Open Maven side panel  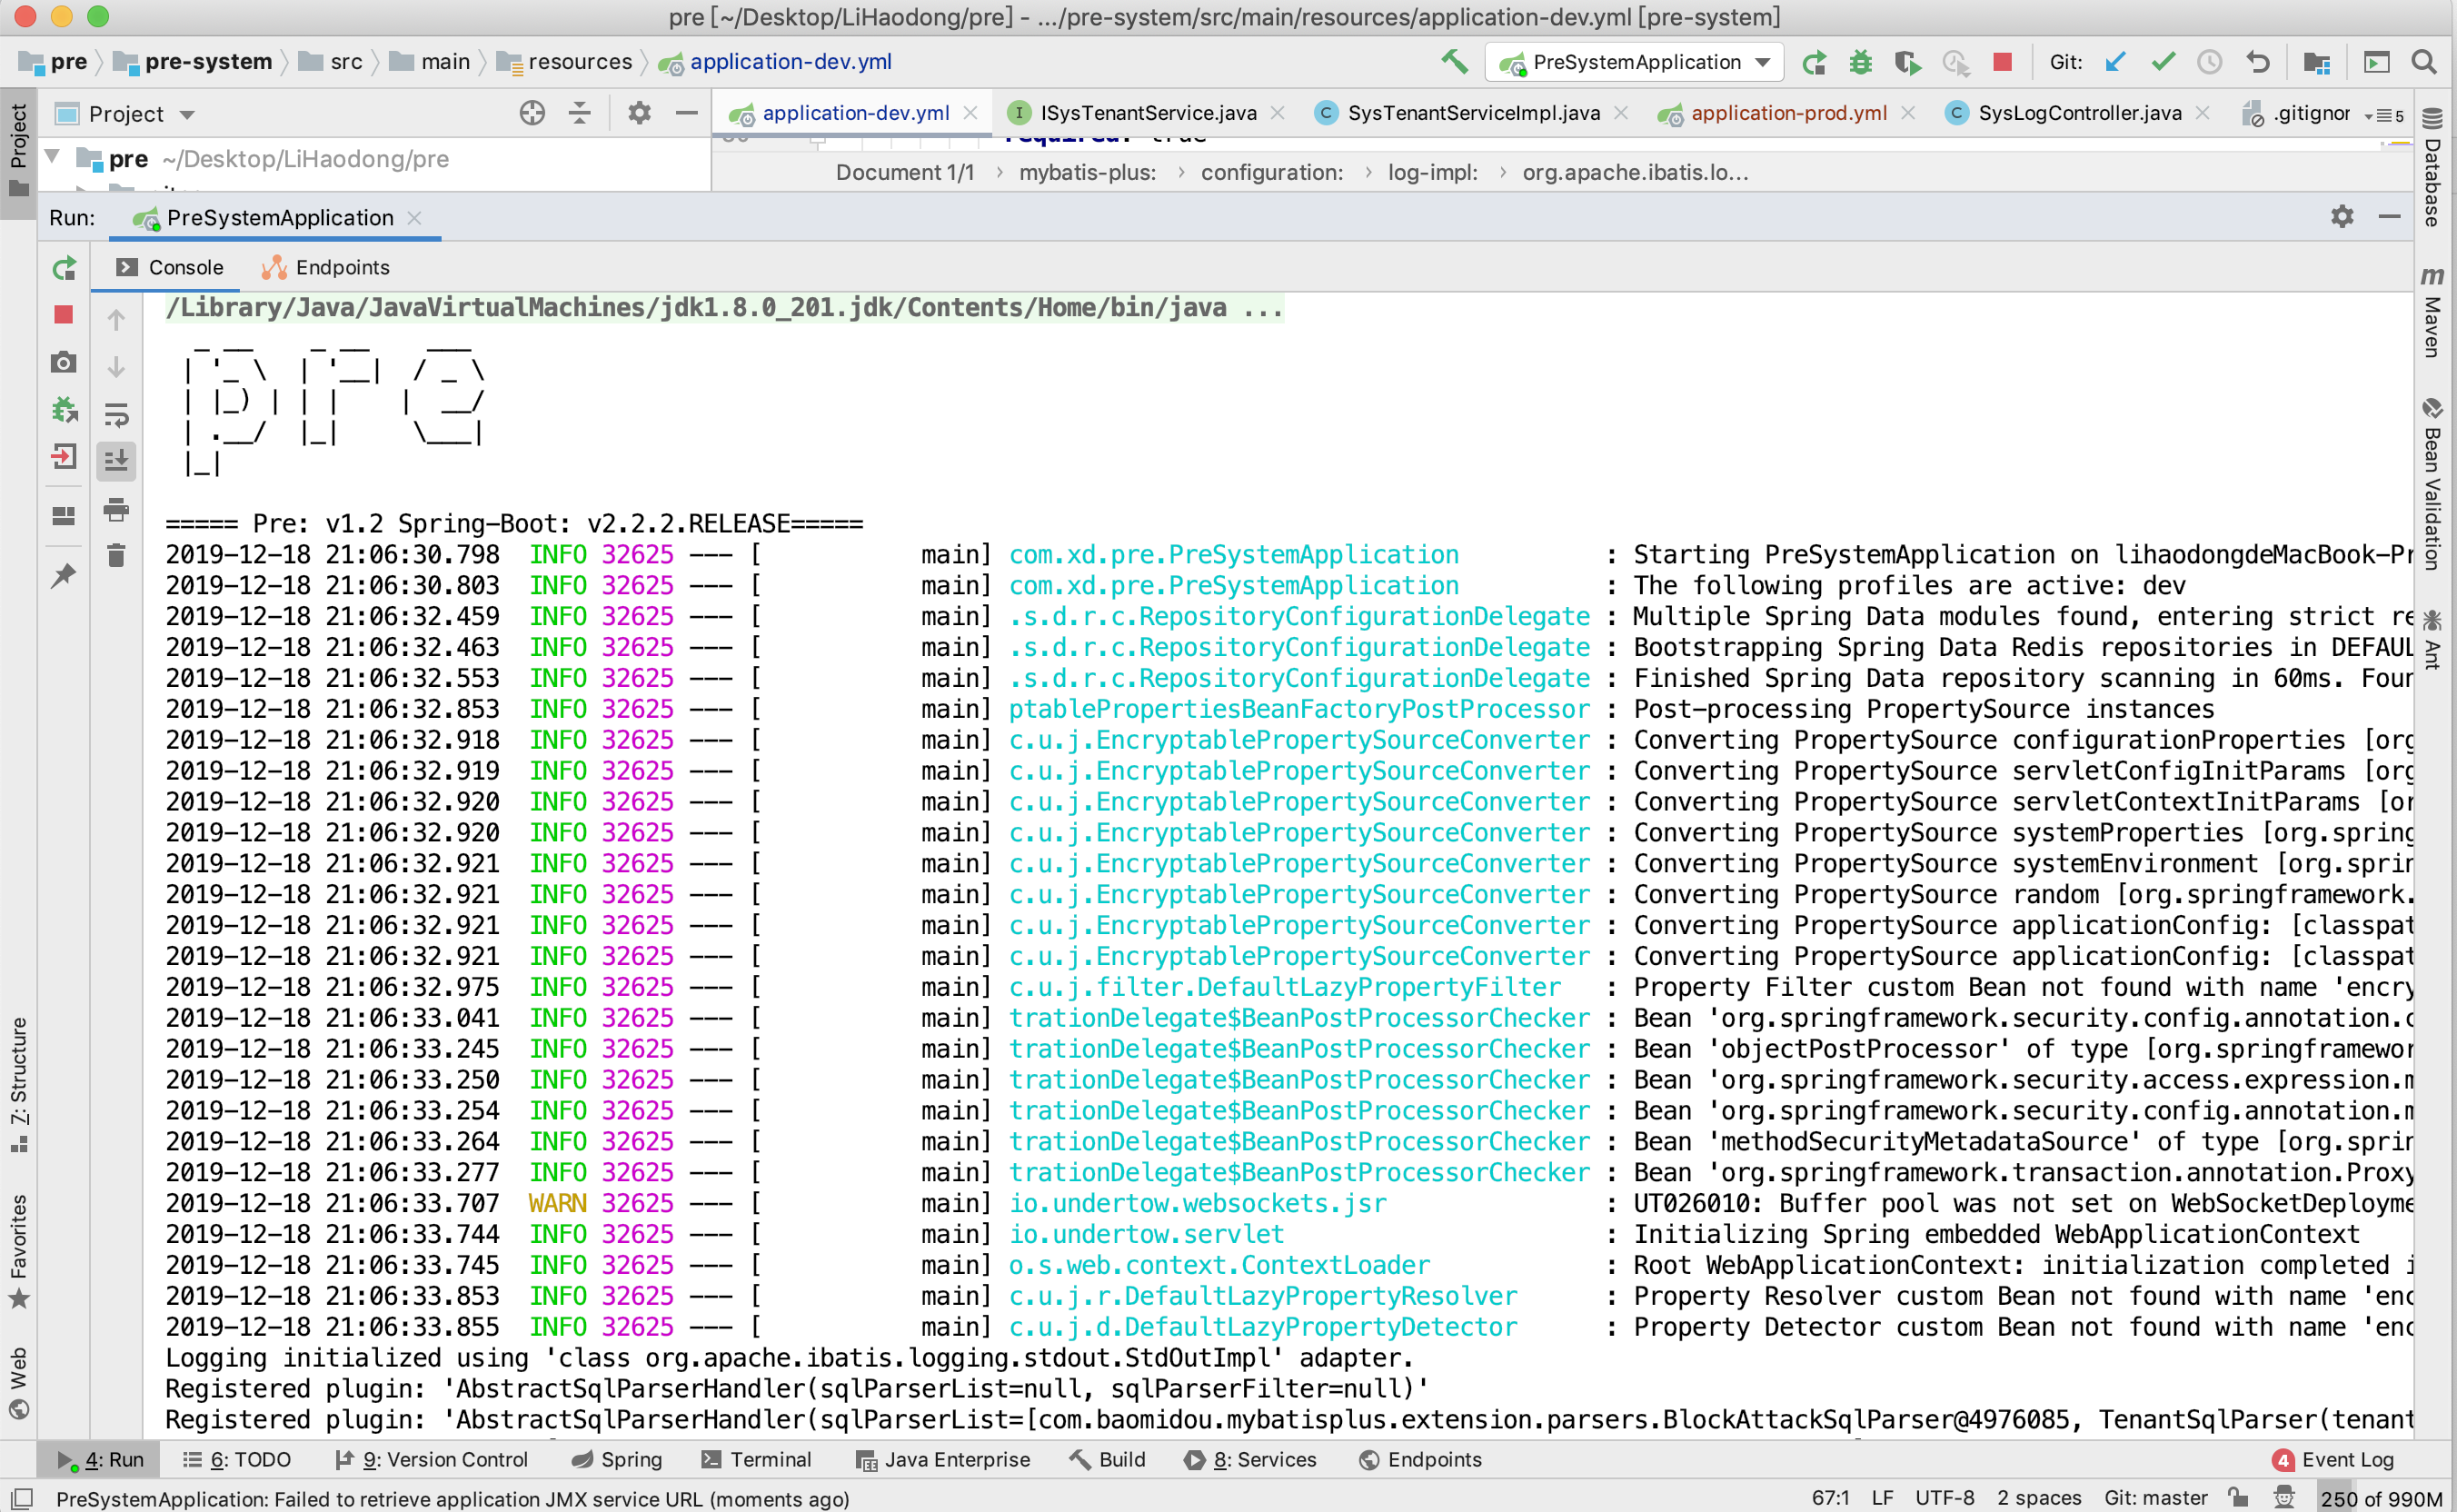[2433, 312]
